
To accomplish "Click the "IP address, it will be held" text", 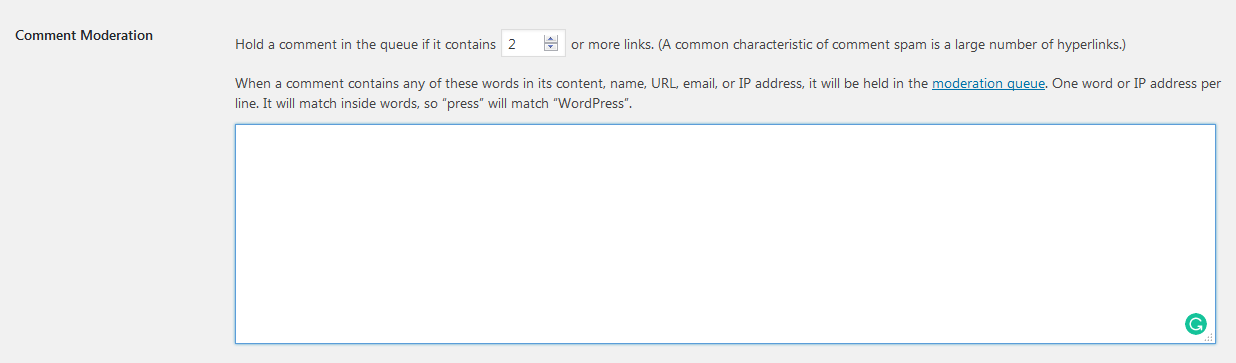I will point(822,84).
